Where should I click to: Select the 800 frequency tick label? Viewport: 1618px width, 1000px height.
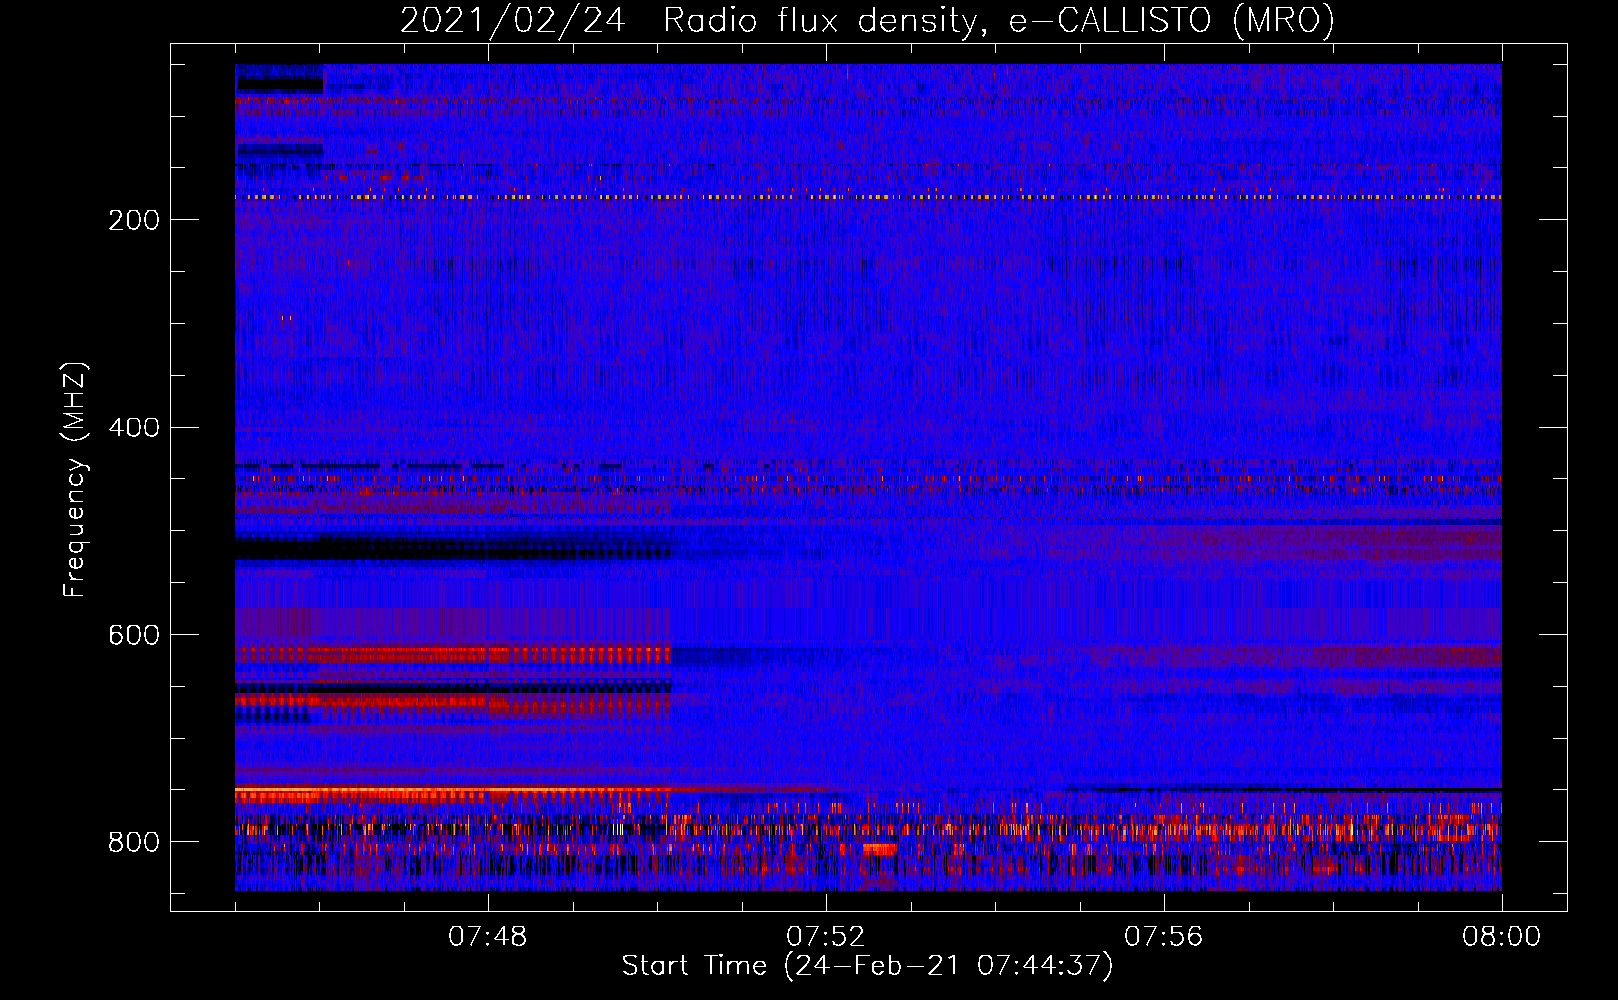pyautogui.click(x=133, y=842)
